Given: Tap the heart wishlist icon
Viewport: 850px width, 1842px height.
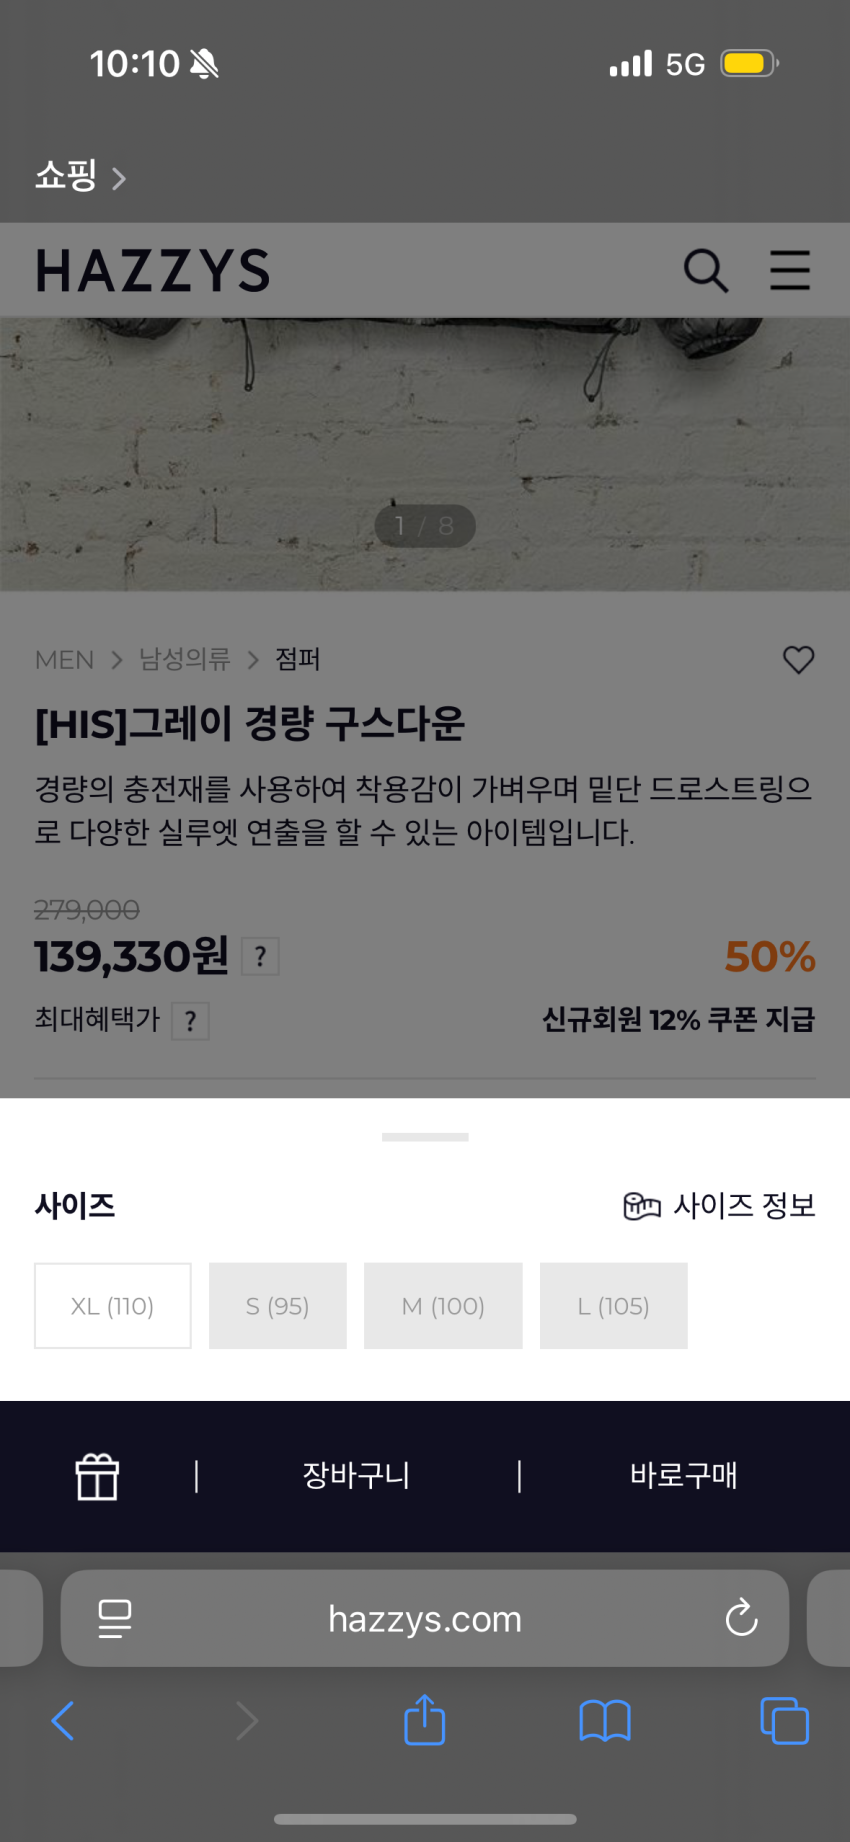Looking at the screenshot, I should pos(798,660).
